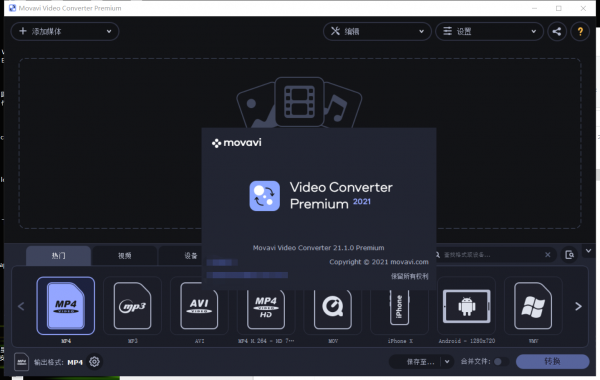Switch to the 热门 popular tab
600x380 pixels.
(x=58, y=256)
